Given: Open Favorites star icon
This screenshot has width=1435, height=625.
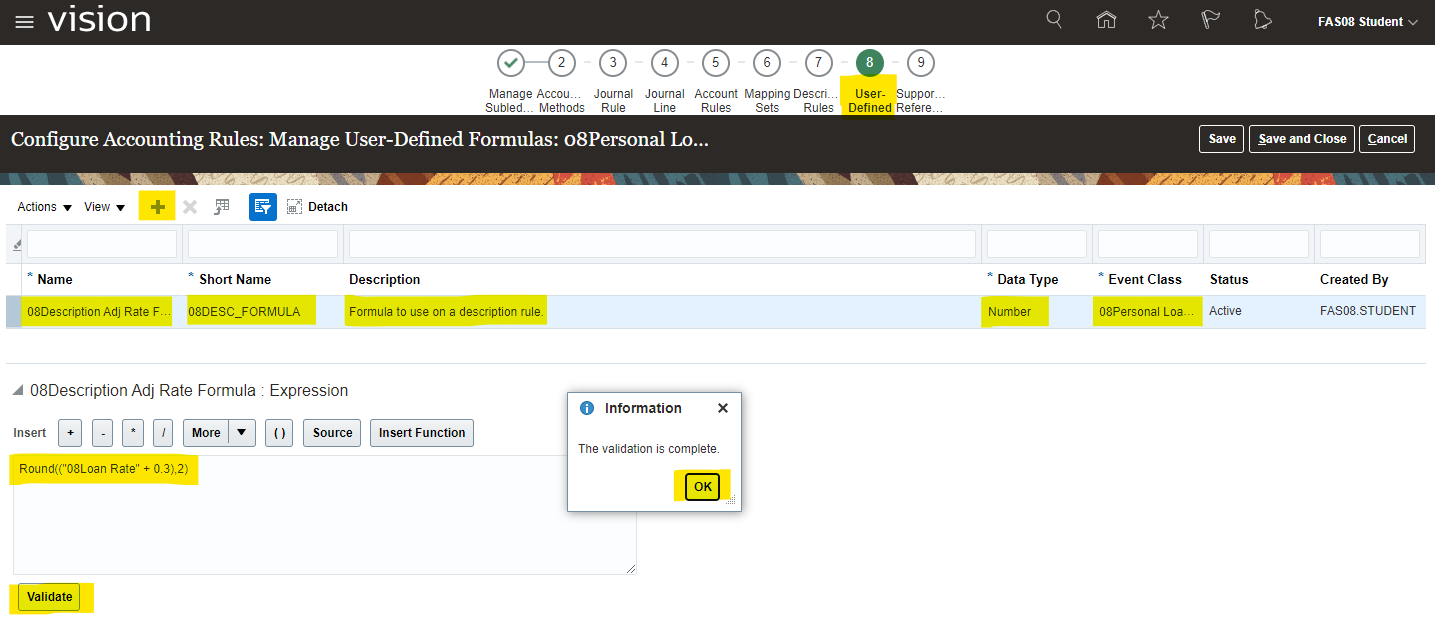Looking at the screenshot, I should pyautogui.click(x=1158, y=21).
